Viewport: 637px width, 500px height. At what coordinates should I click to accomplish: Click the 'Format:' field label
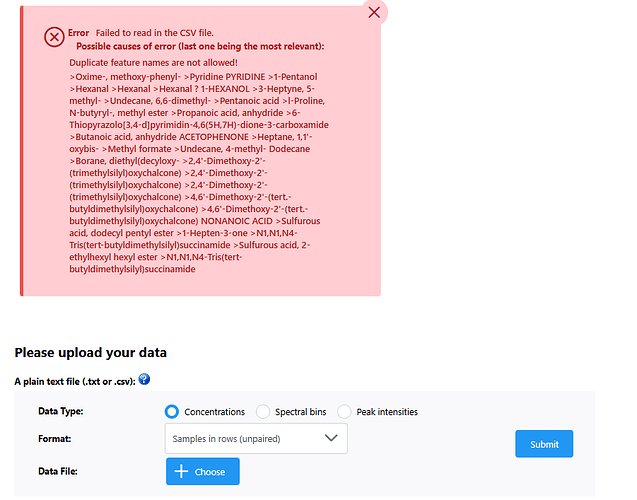tap(54, 439)
